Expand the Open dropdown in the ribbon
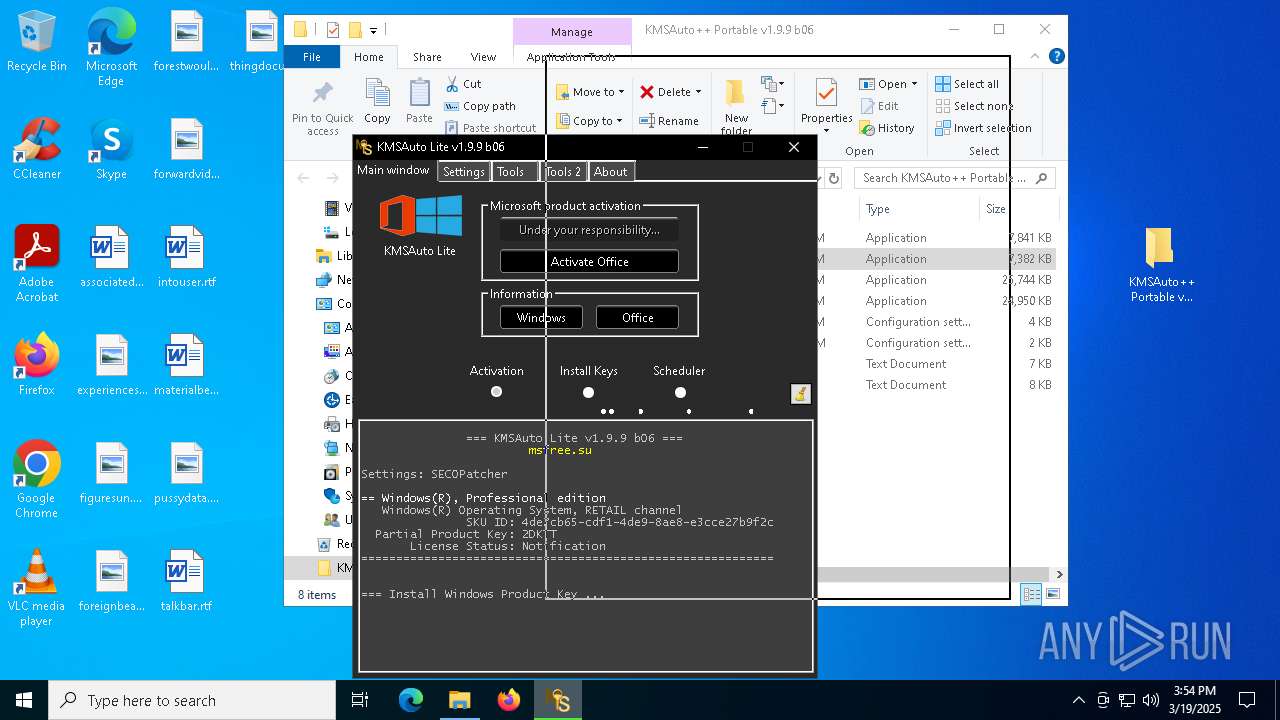This screenshot has width=1280, height=720. (x=913, y=84)
